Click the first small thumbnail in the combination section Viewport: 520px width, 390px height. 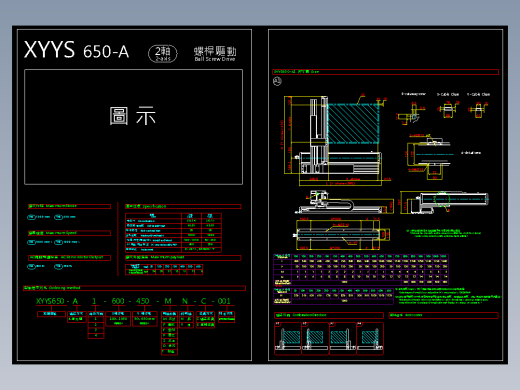tap(288, 338)
